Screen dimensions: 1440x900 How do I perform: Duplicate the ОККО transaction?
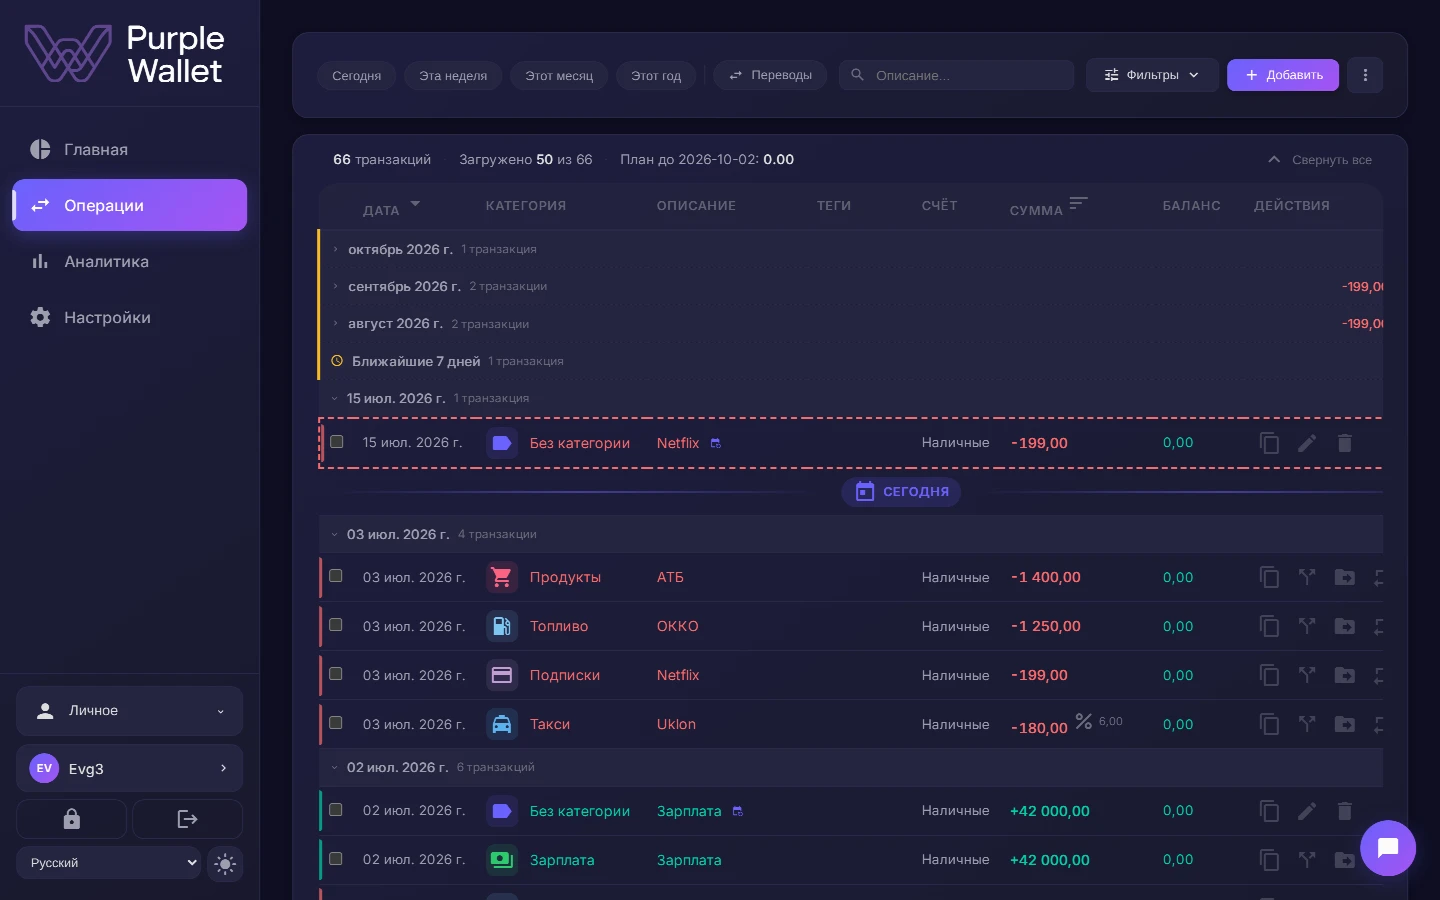pyautogui.click(x=1269, y=626)
